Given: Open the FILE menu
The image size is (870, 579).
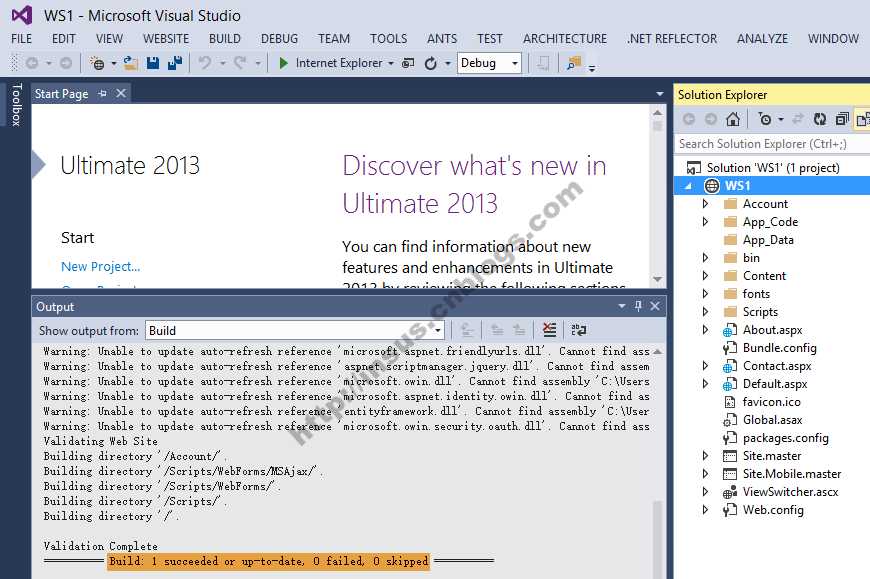Looking at the screenshot, I should (22, 39).
